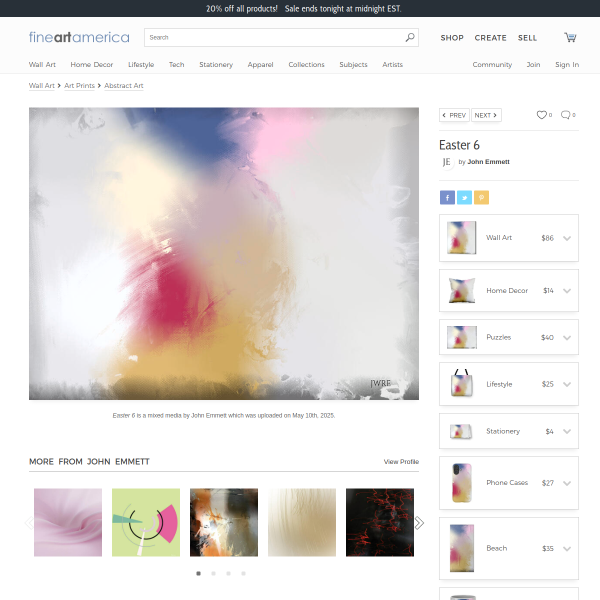Click View Profile link

[401, 461]
